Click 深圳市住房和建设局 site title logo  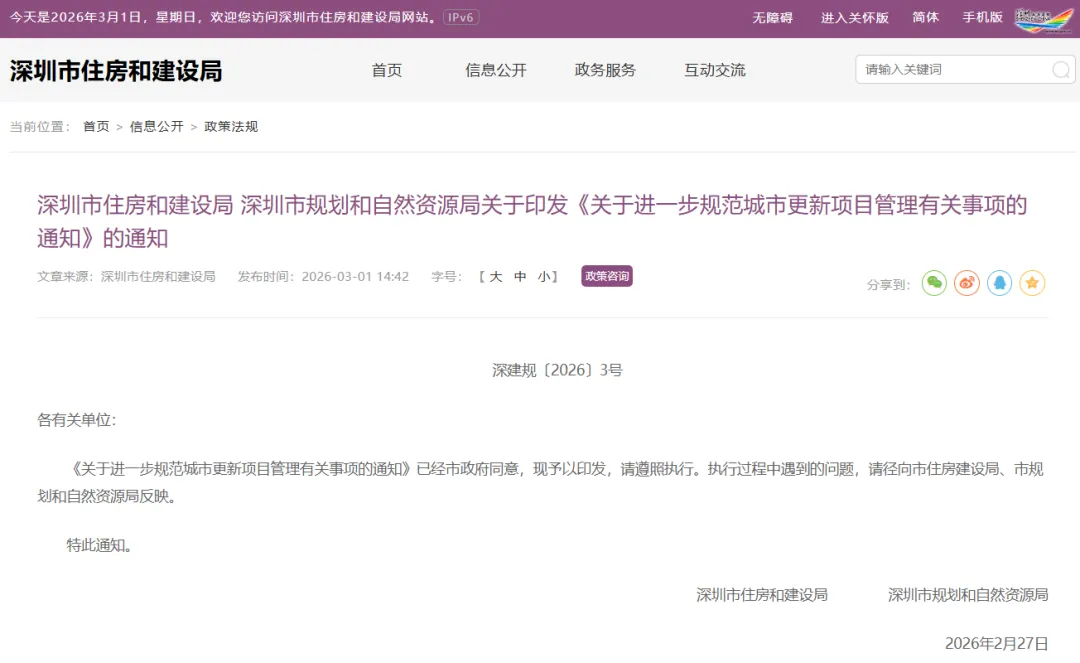[x=116, y=71]
